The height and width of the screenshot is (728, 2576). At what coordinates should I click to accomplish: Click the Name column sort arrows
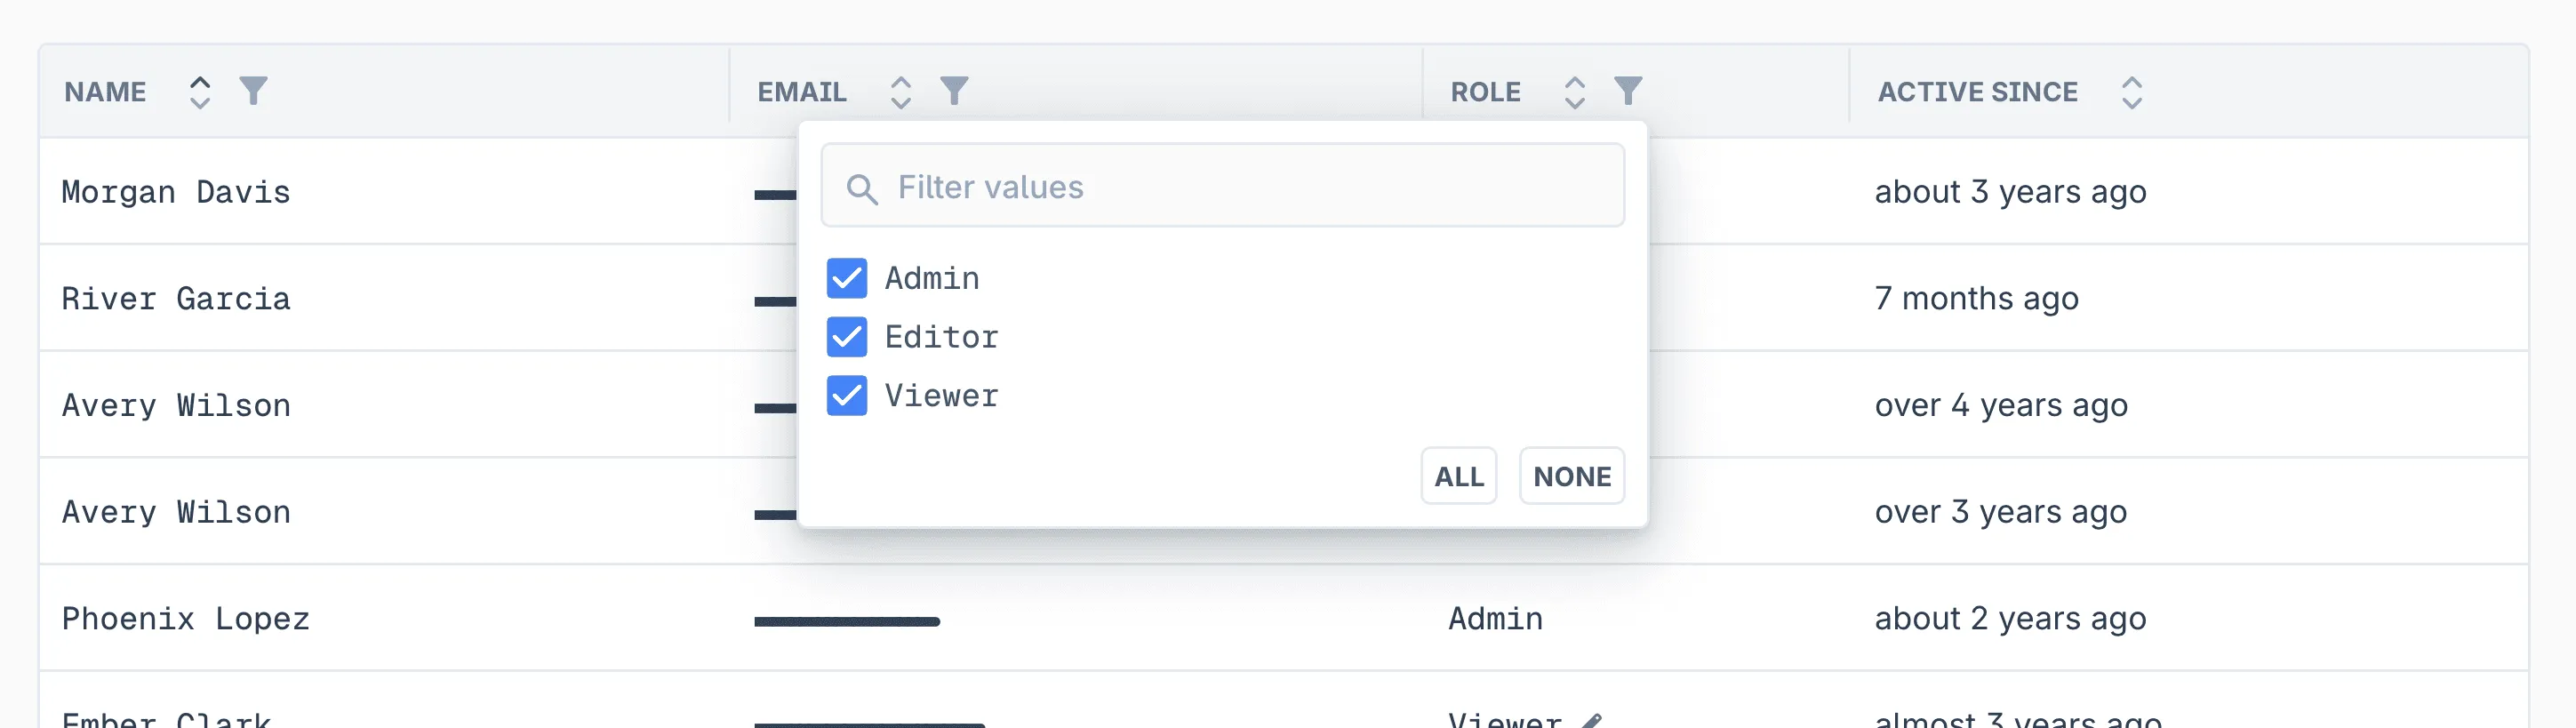tap(200, 92)
